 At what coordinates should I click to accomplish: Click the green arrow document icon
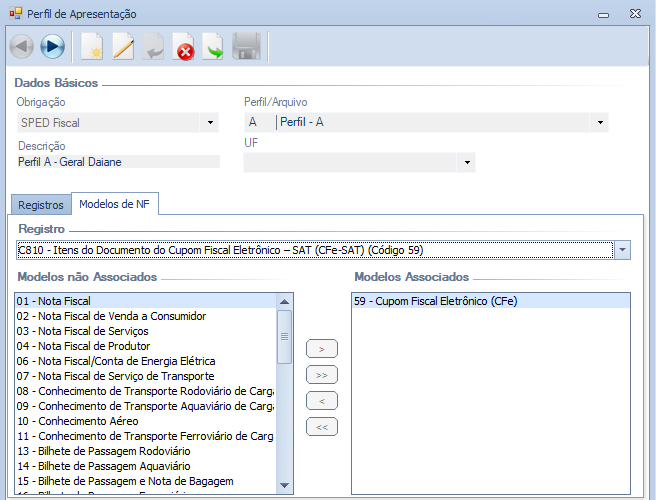click(214, 47)
